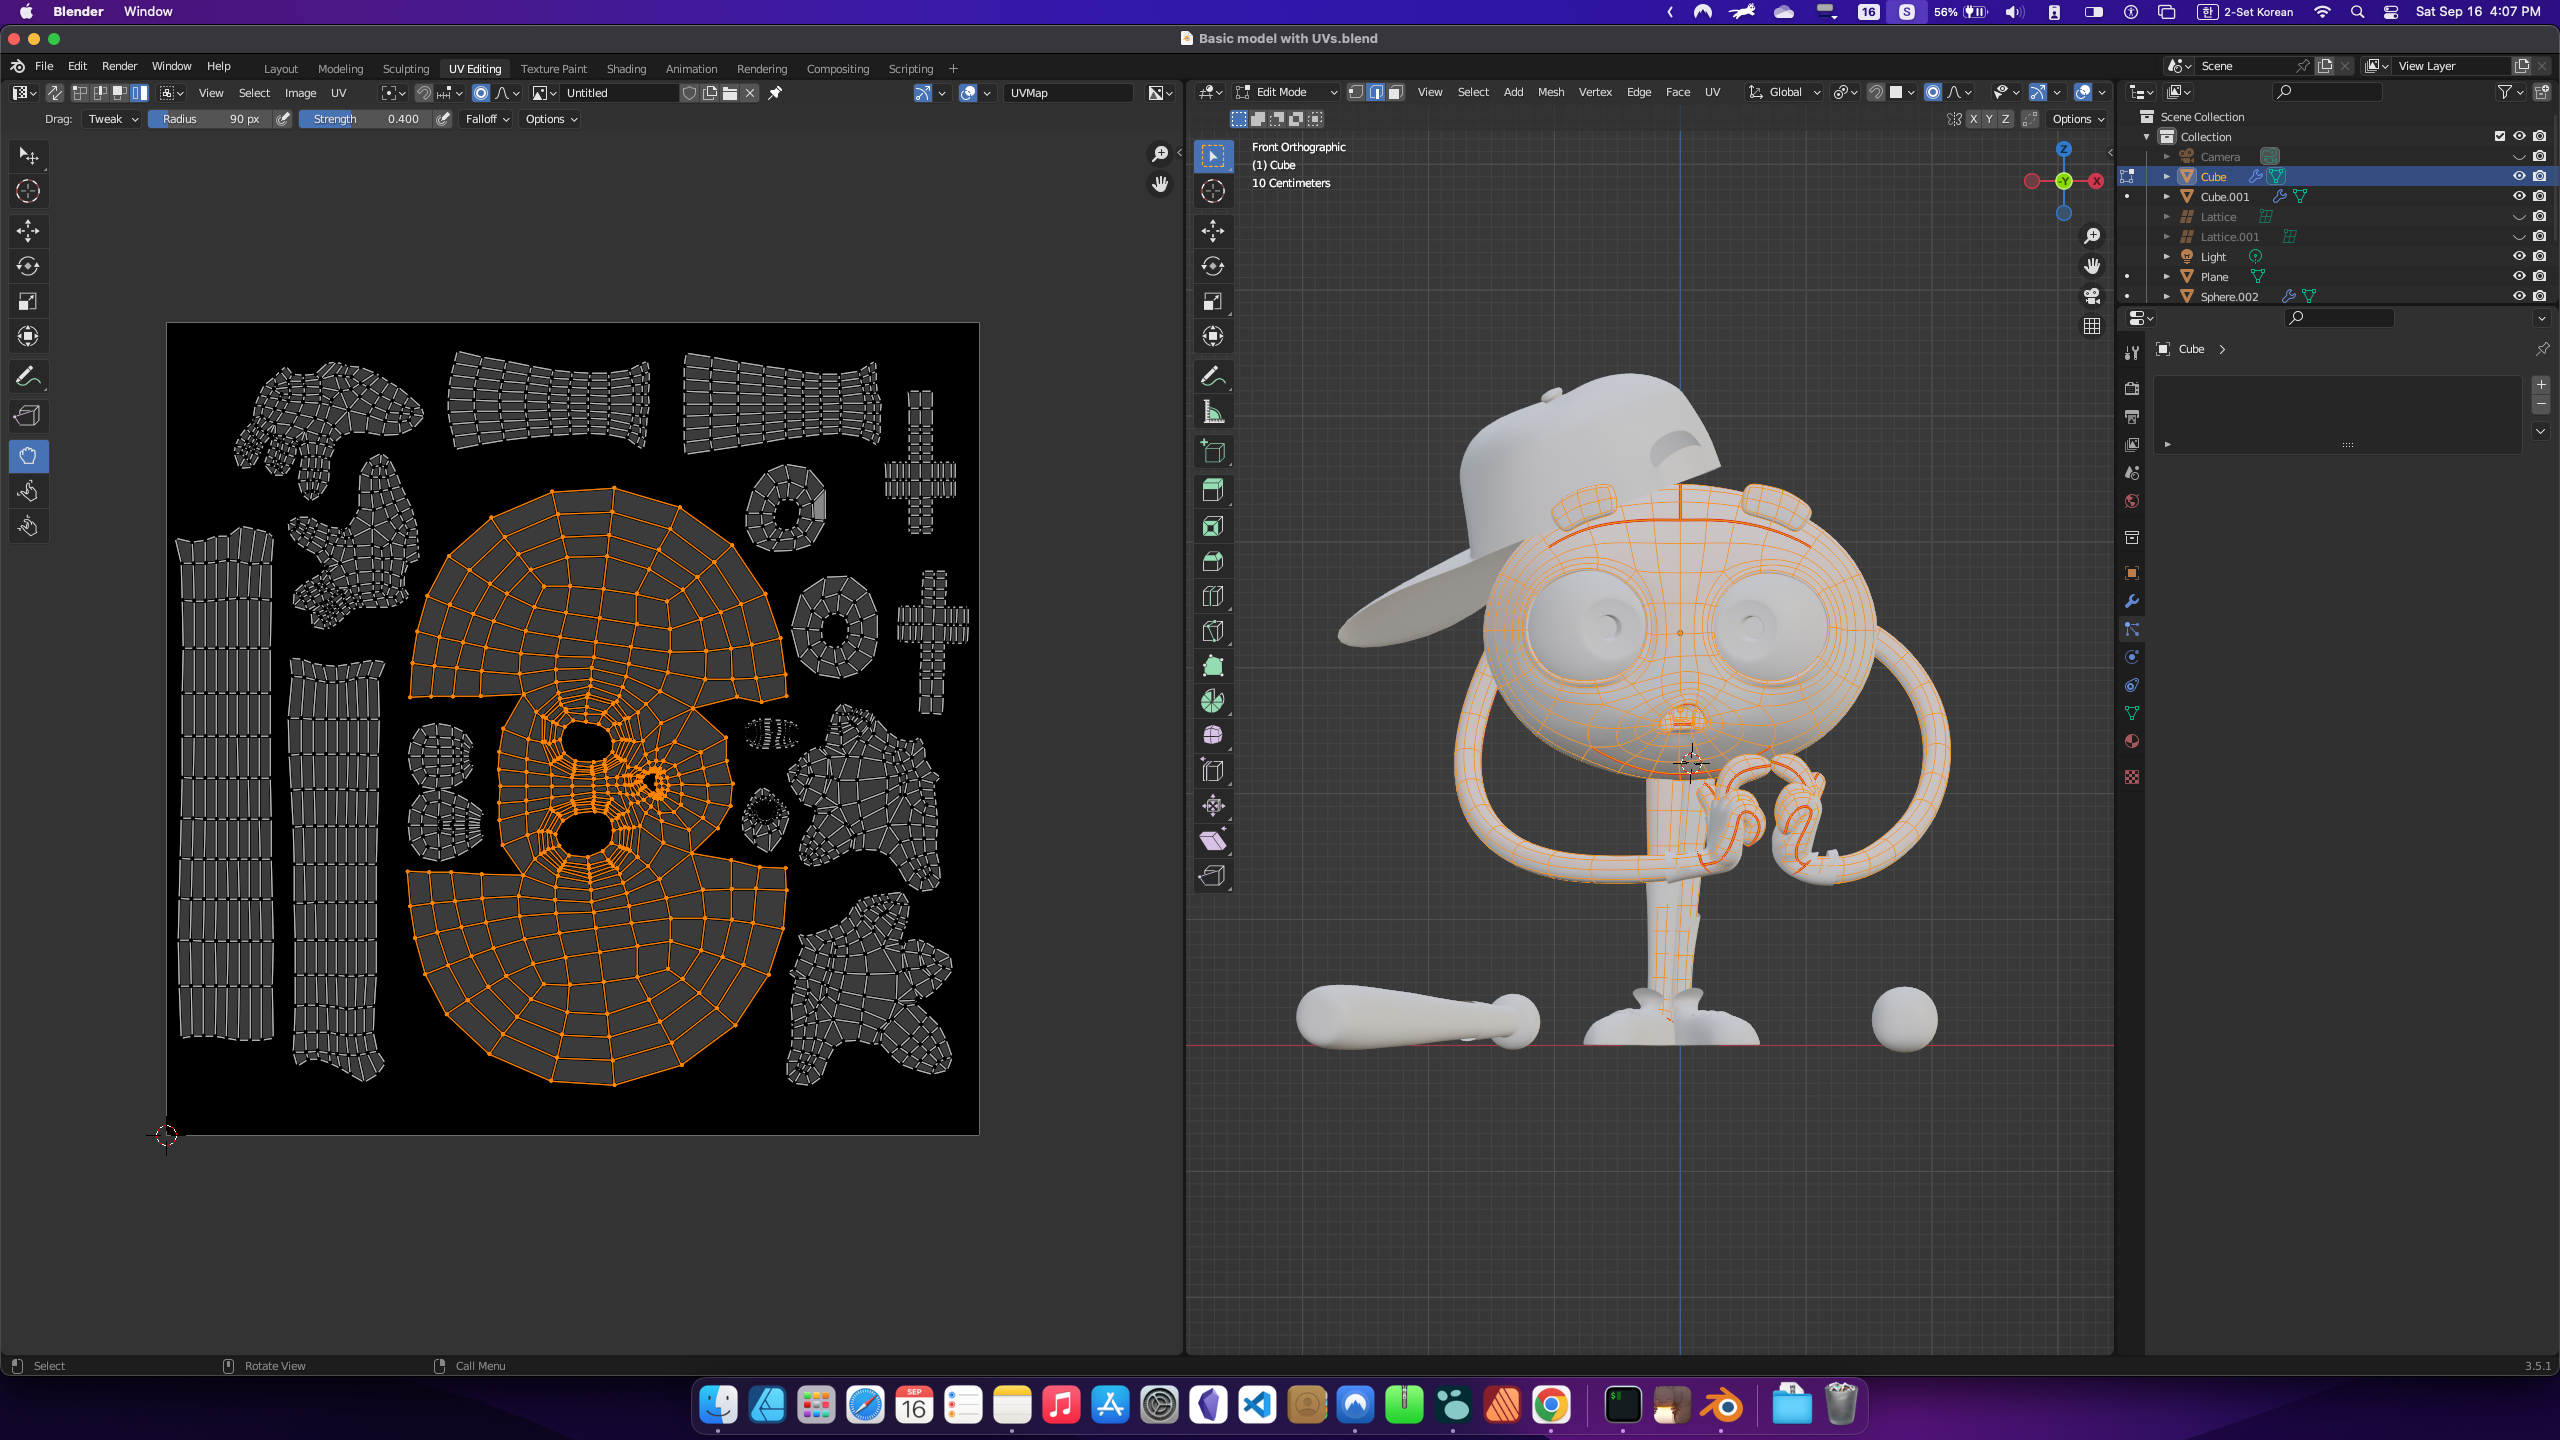Image resolution: width=2560 pixels, height=1440 pixels.
Task: Expand the Sphere.002 tree item
Action: point(2166,296)
